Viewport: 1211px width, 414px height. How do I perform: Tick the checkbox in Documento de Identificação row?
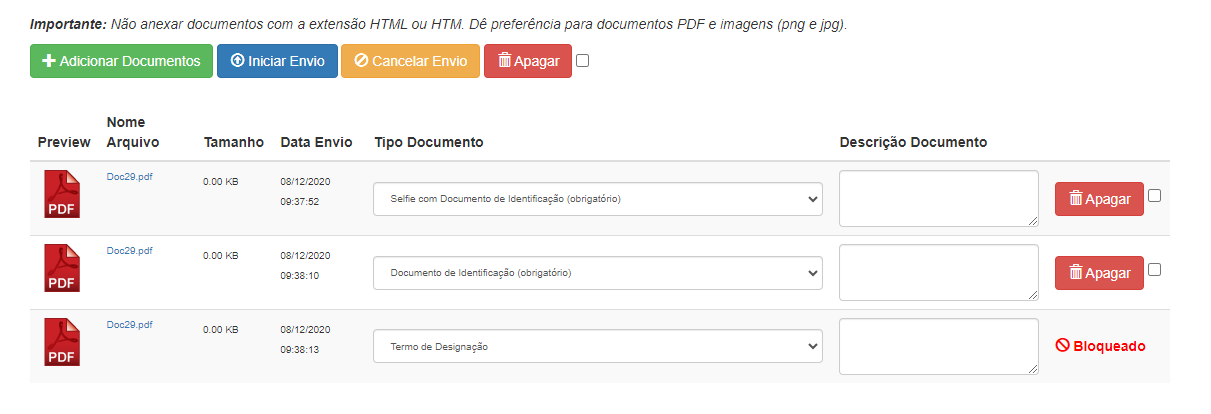[1155, 270]
